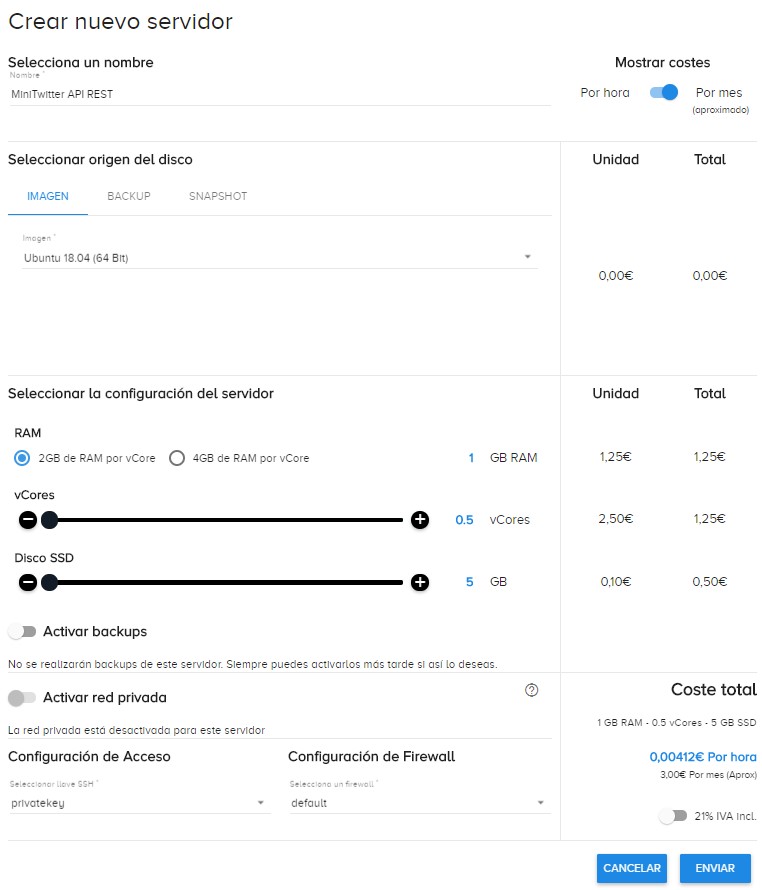Enable the Activar red privada switch
This screenshot has height=890, width=762.
click(22, 698)
